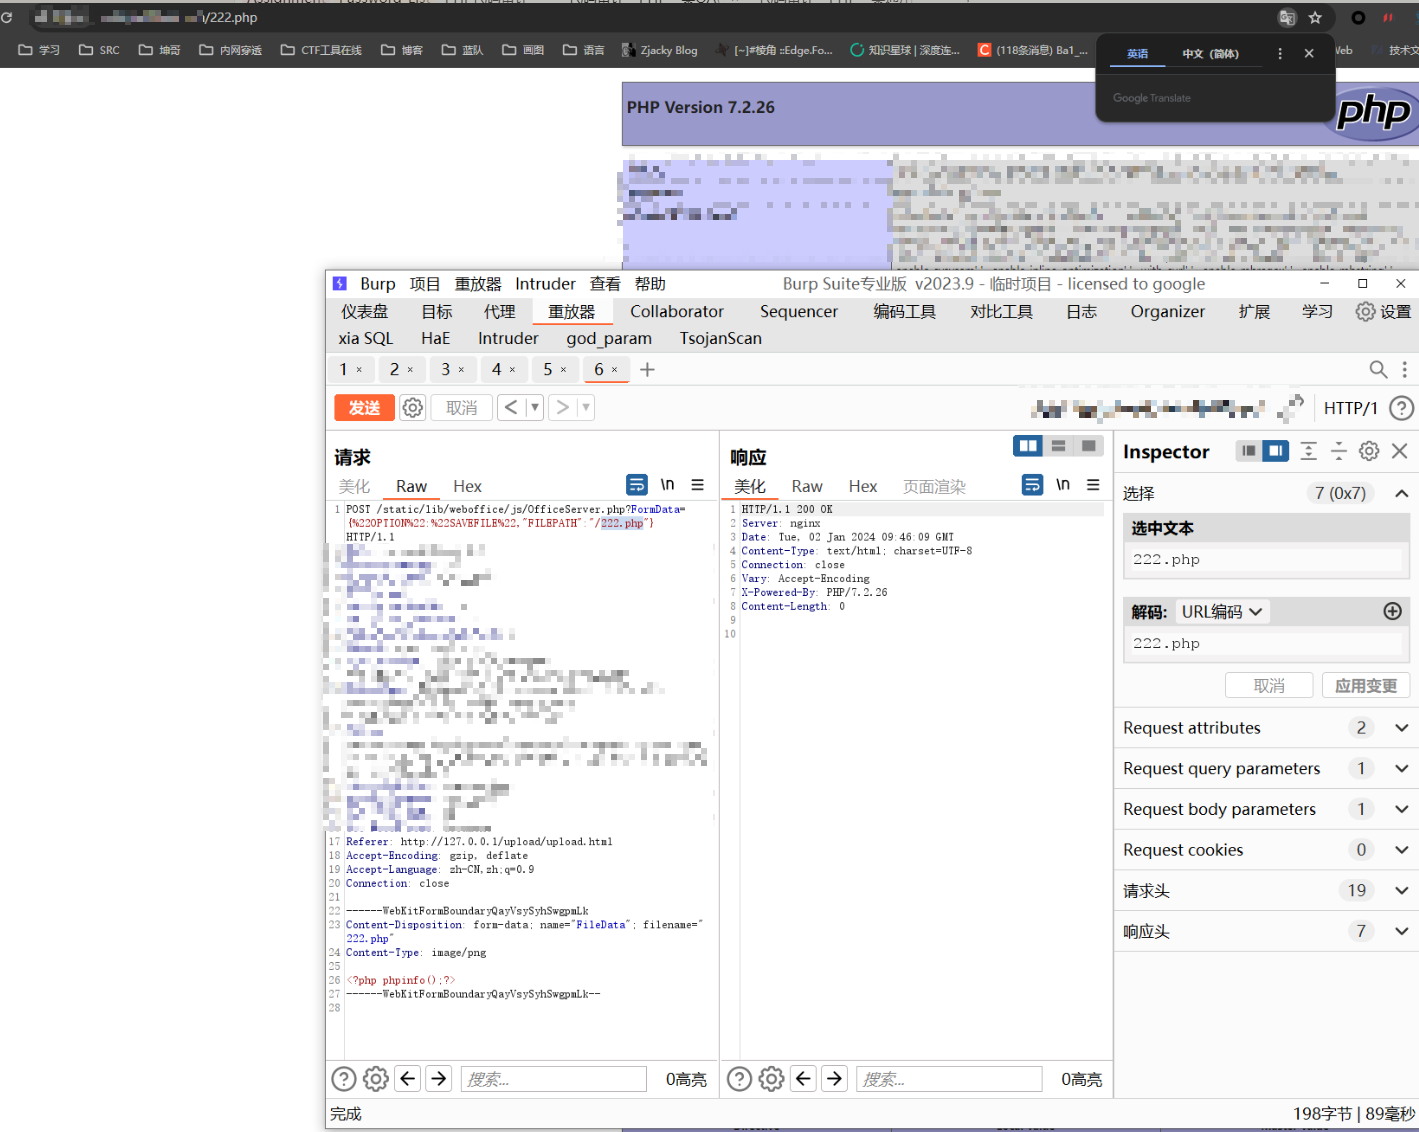Open request pane help icon
This screenshot has height=1132, width=1419.
[x=343, y=1079]
